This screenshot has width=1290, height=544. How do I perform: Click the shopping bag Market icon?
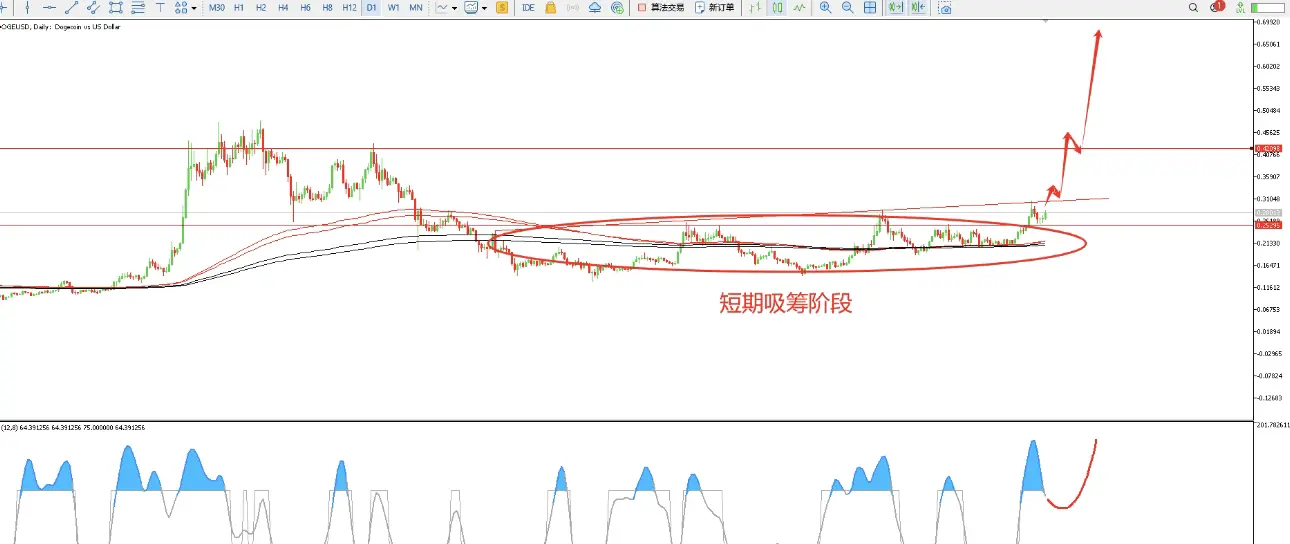point(550,8)
